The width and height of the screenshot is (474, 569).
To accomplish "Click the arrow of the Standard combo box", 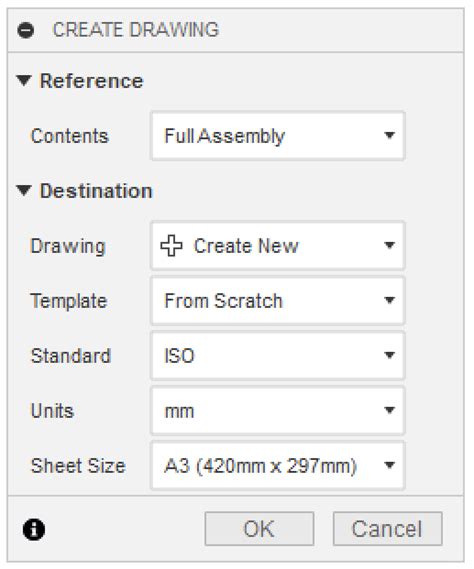I will click(x=389, y=355).
